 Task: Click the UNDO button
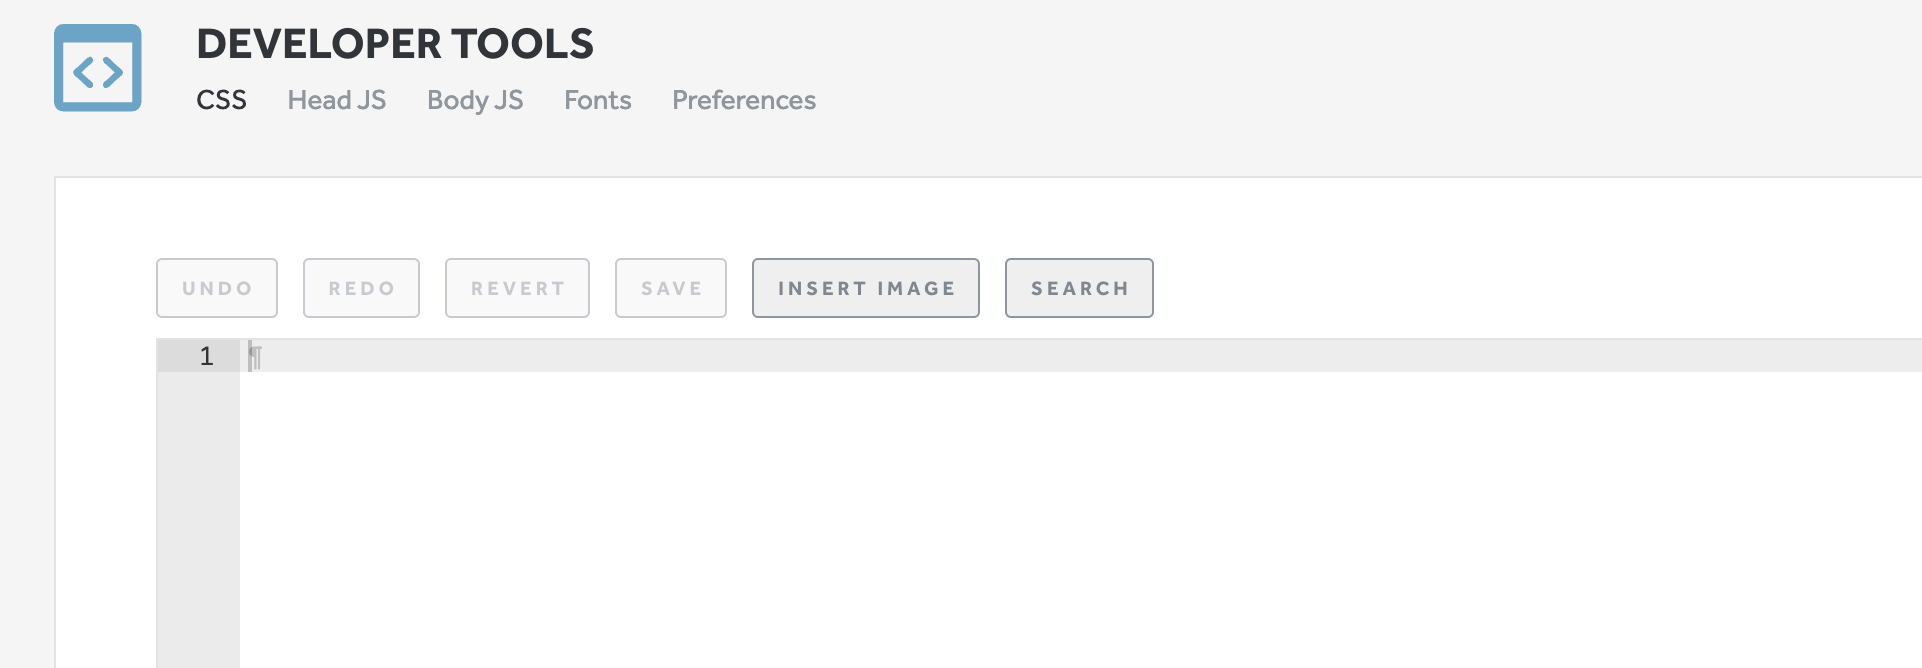(216, 288)
